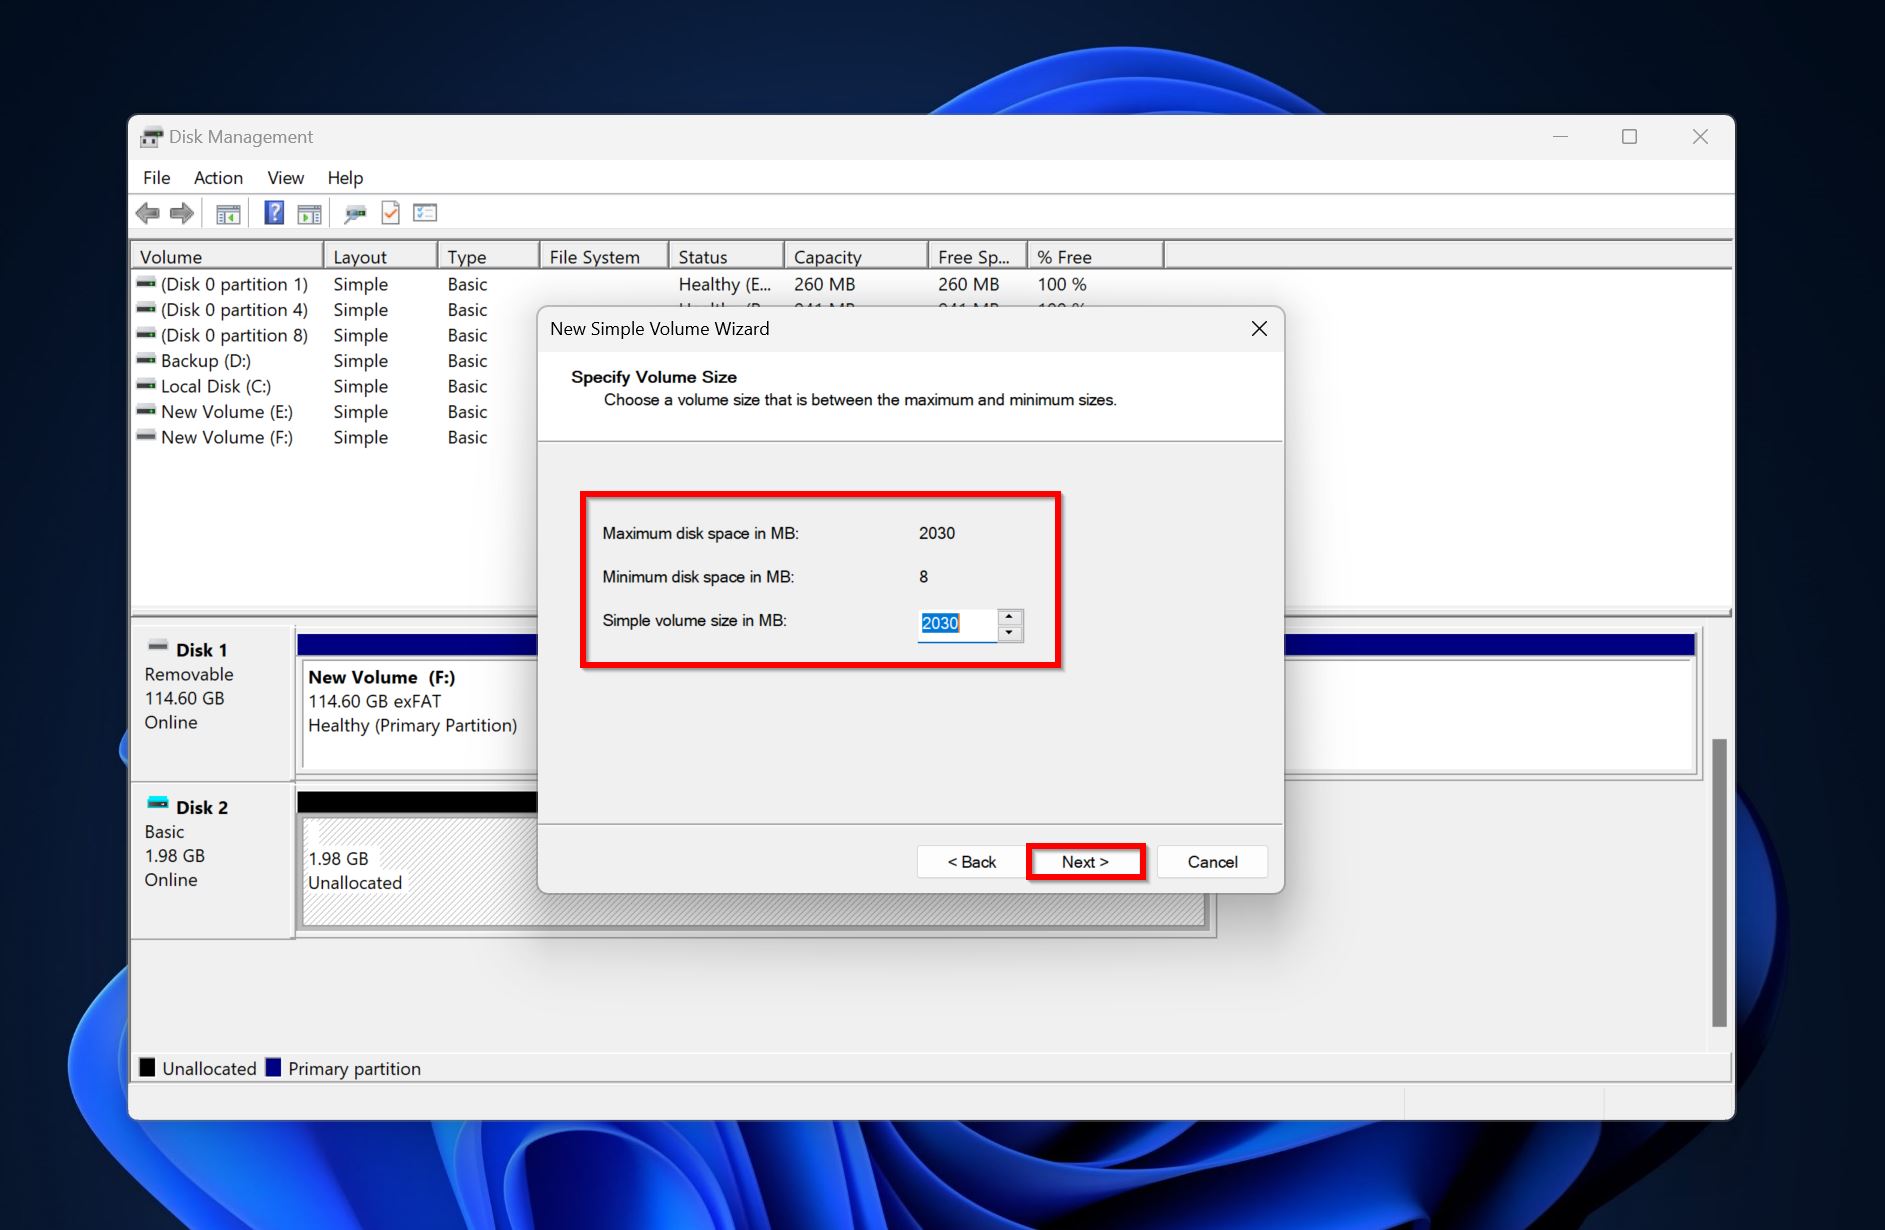Screen dimensions: 1885x1230
Task: Open the Action menu
Action: [218, 178]
